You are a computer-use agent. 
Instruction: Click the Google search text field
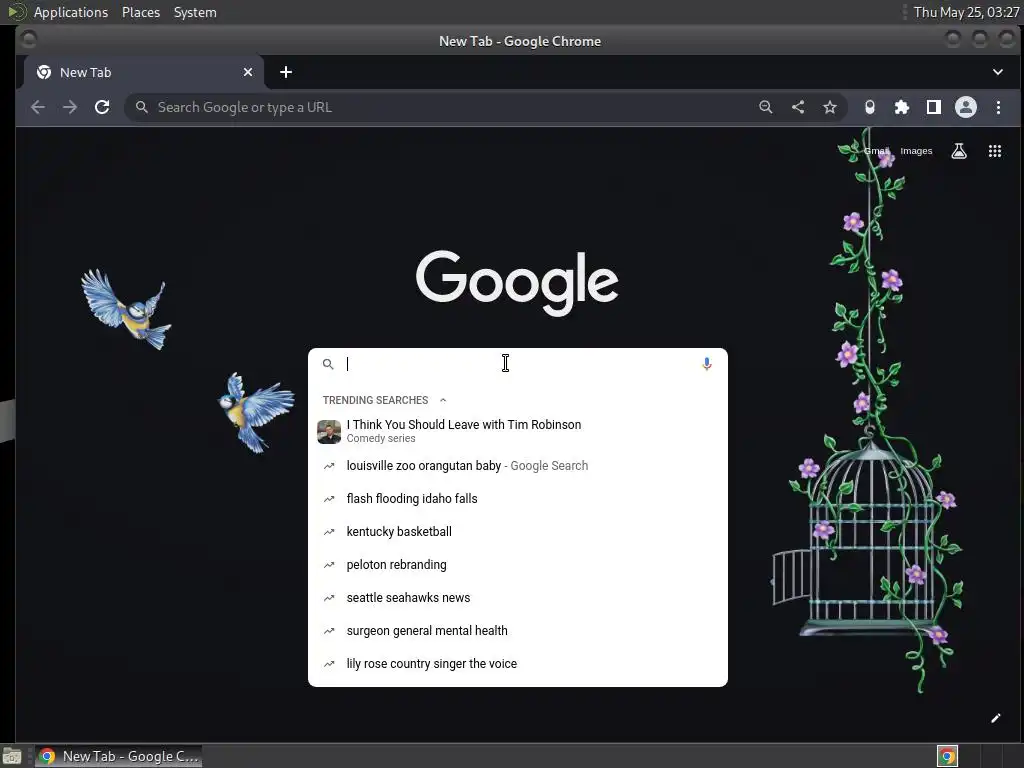coord(519,364)
